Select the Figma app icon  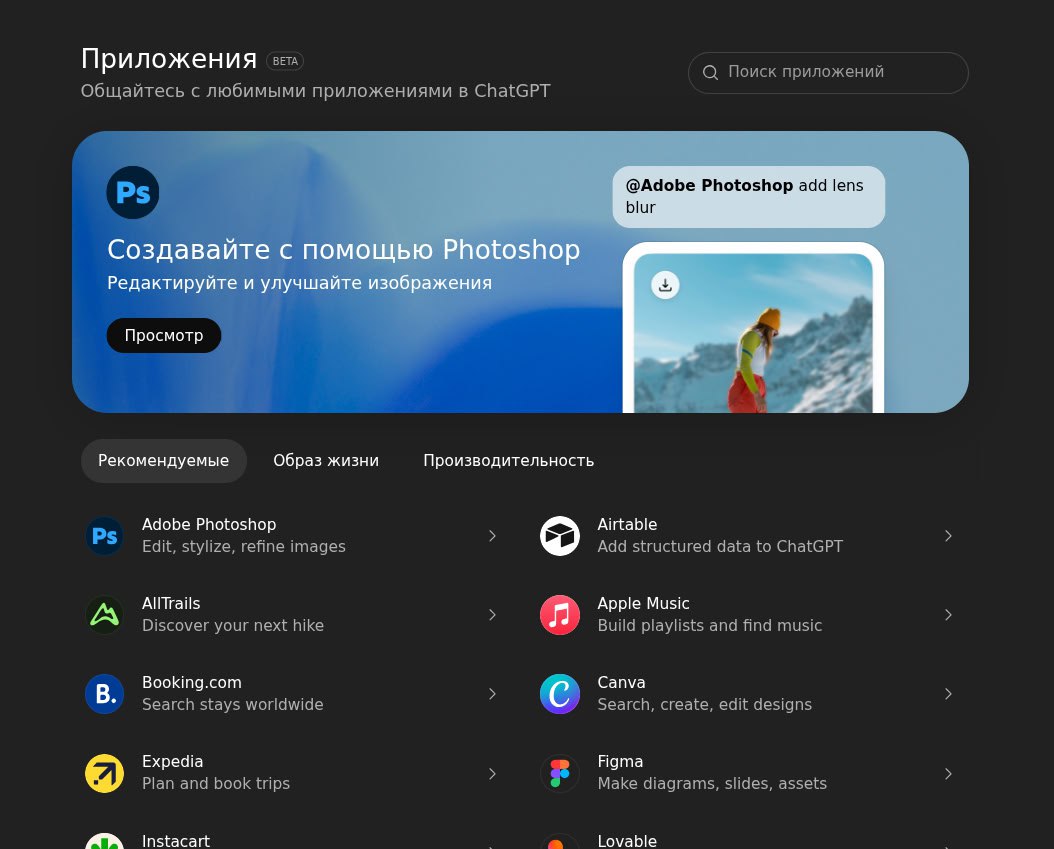coord(560,773)
